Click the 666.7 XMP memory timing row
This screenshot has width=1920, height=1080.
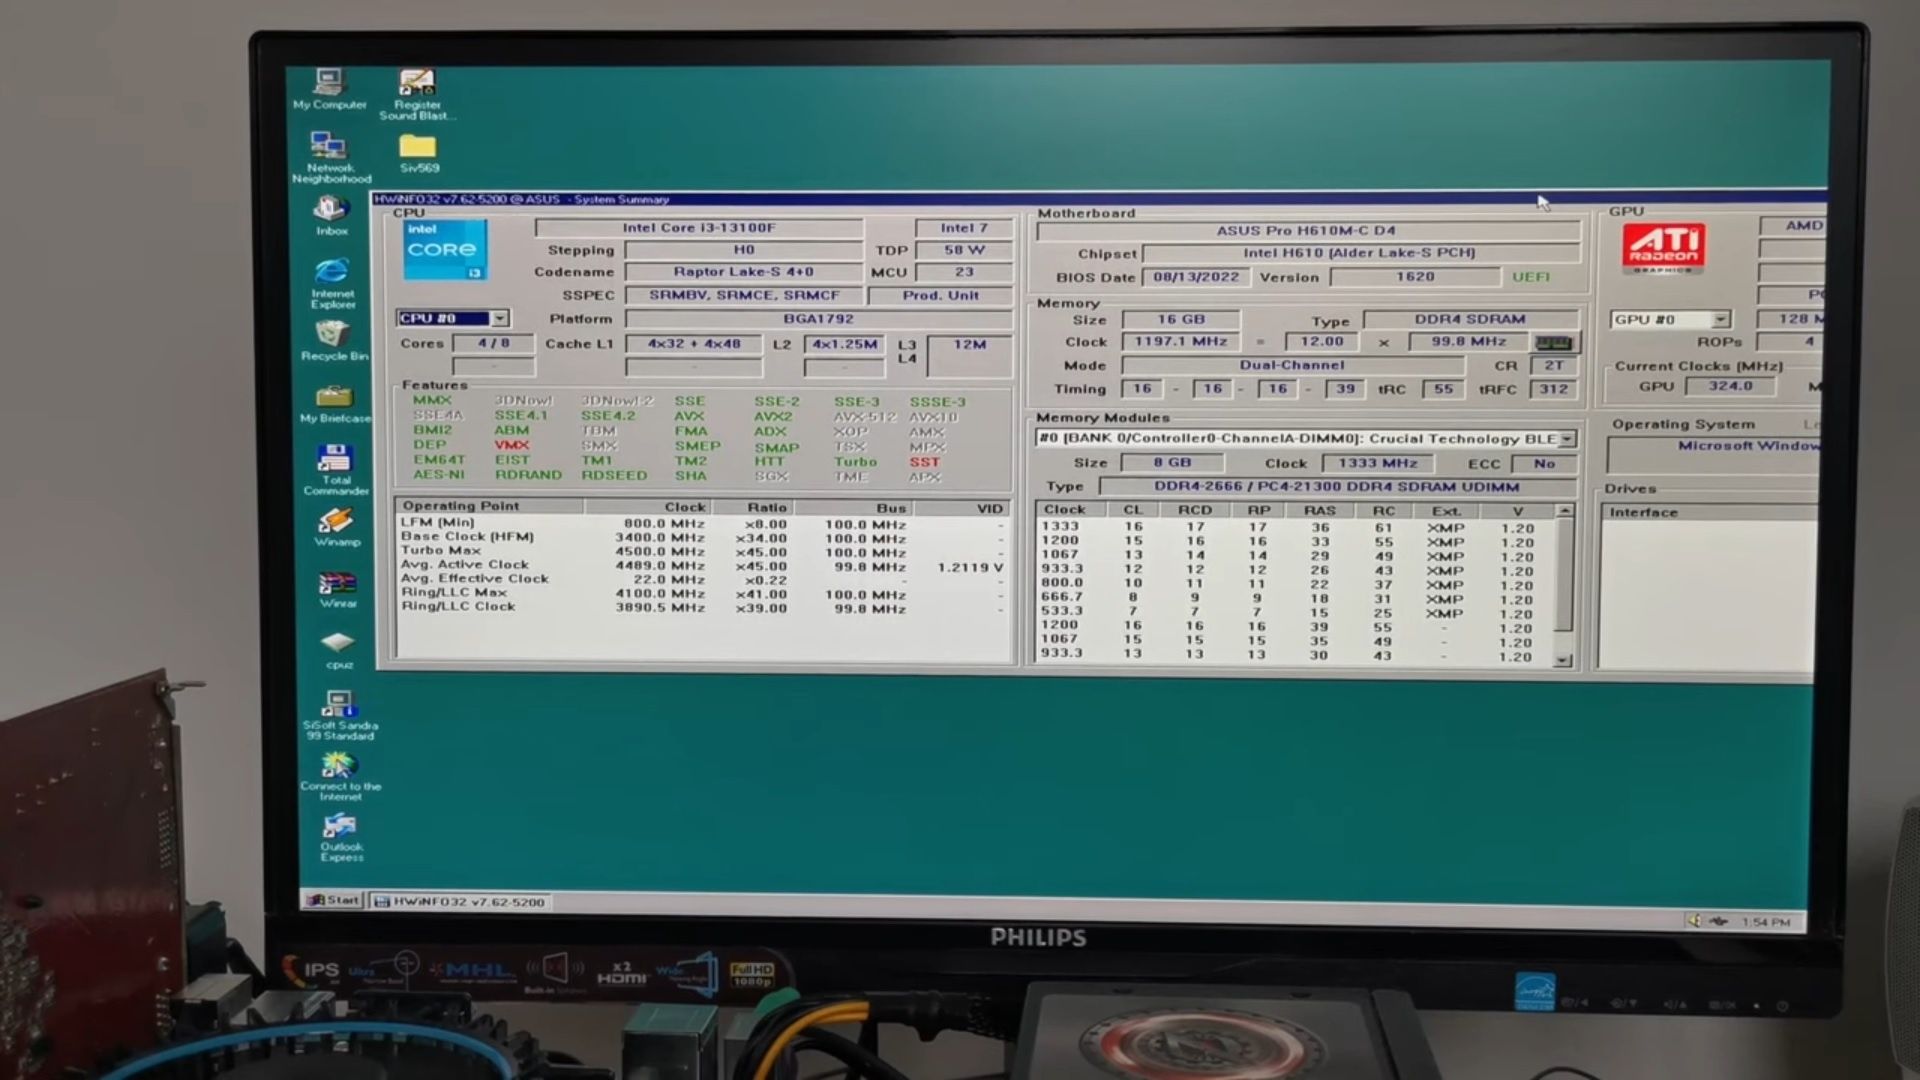(1295, 597)
